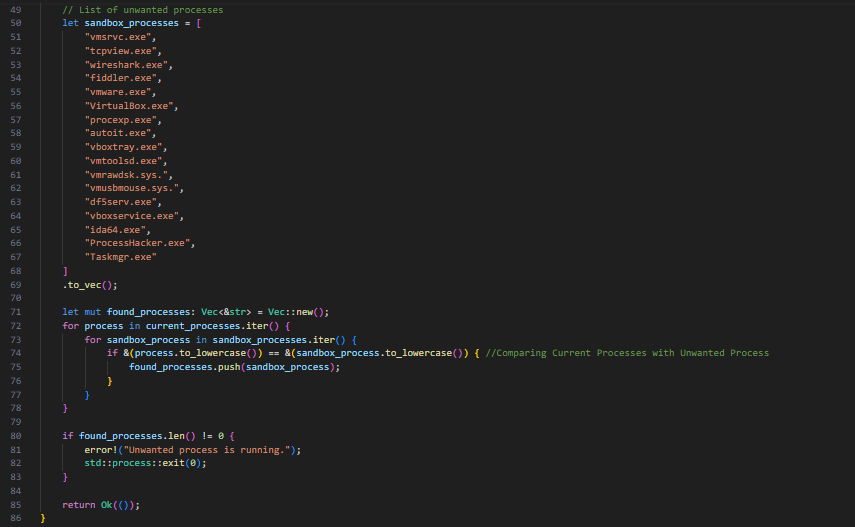
Task: Click the Vec::new() constructor call
Action: (298, 312)
